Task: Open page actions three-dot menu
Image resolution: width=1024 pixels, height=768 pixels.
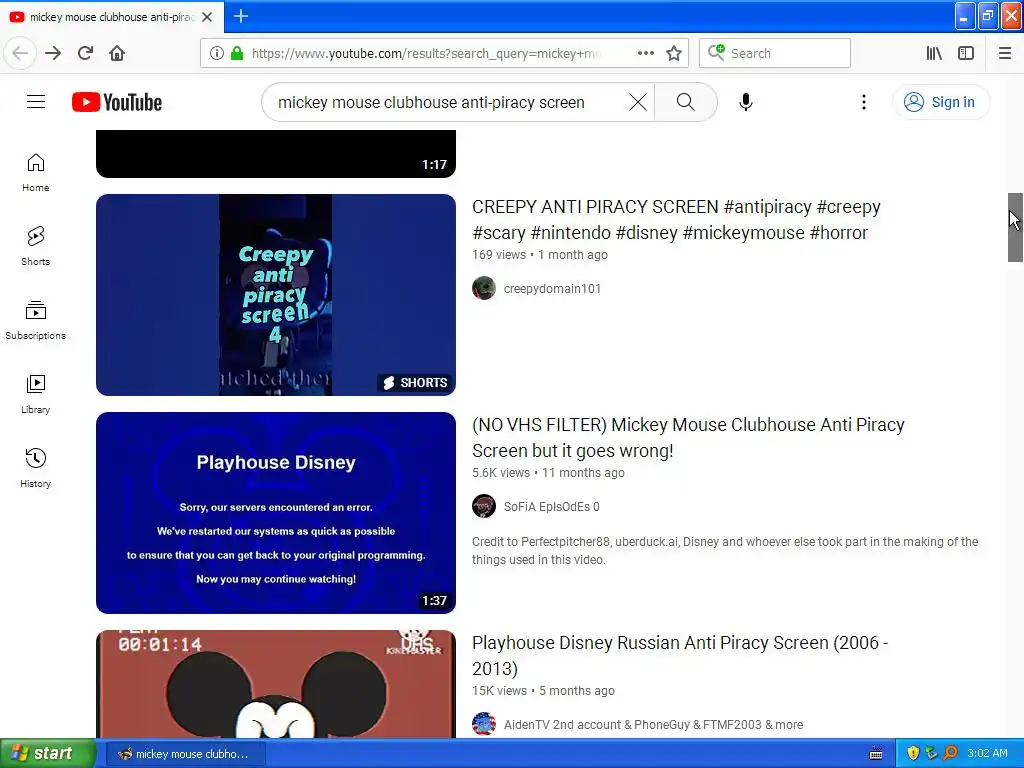Action: tap(645, 53)
